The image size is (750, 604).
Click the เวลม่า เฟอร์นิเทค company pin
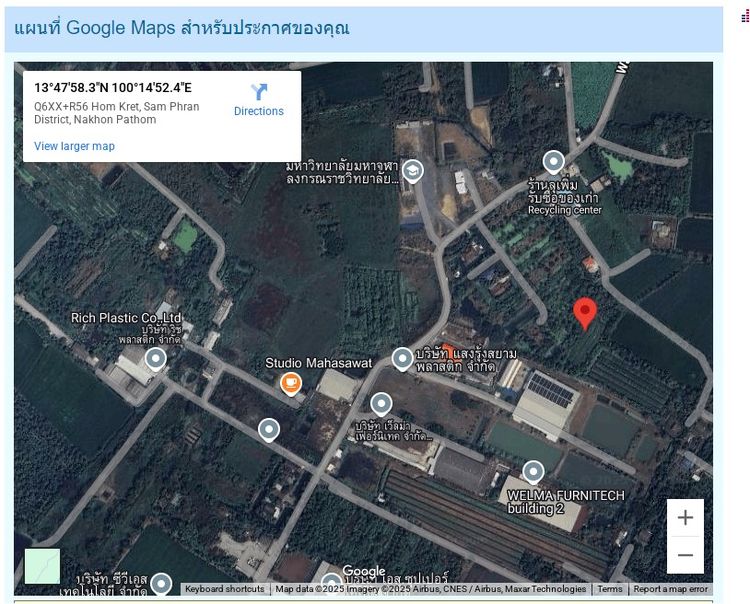(381, 405)
